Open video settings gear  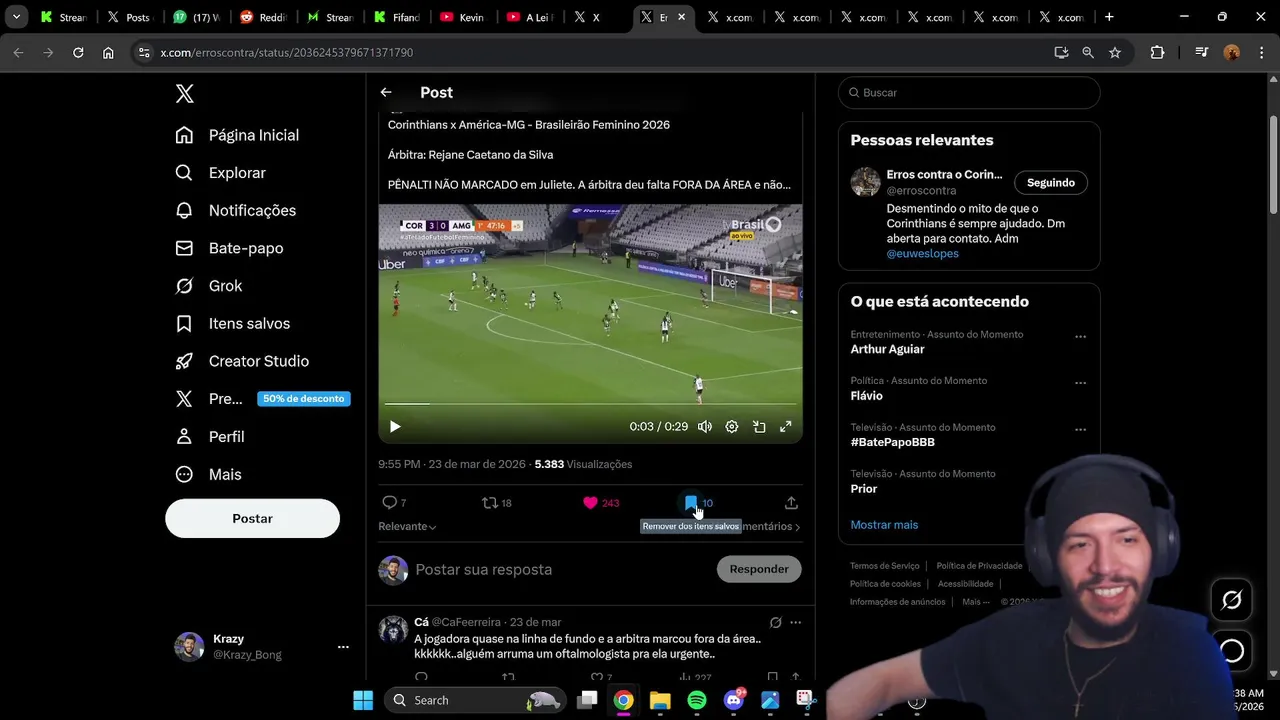click(x=732, y=427)
